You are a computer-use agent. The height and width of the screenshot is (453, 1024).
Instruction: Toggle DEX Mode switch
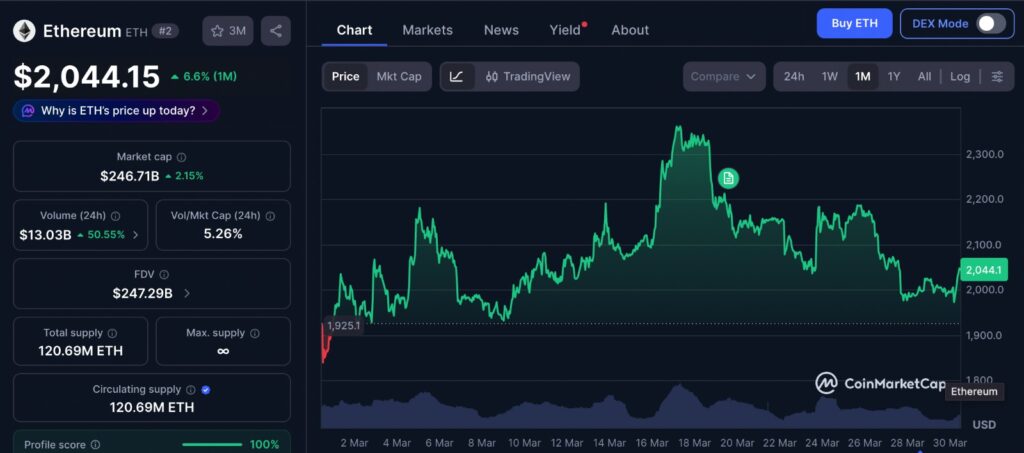991,23
